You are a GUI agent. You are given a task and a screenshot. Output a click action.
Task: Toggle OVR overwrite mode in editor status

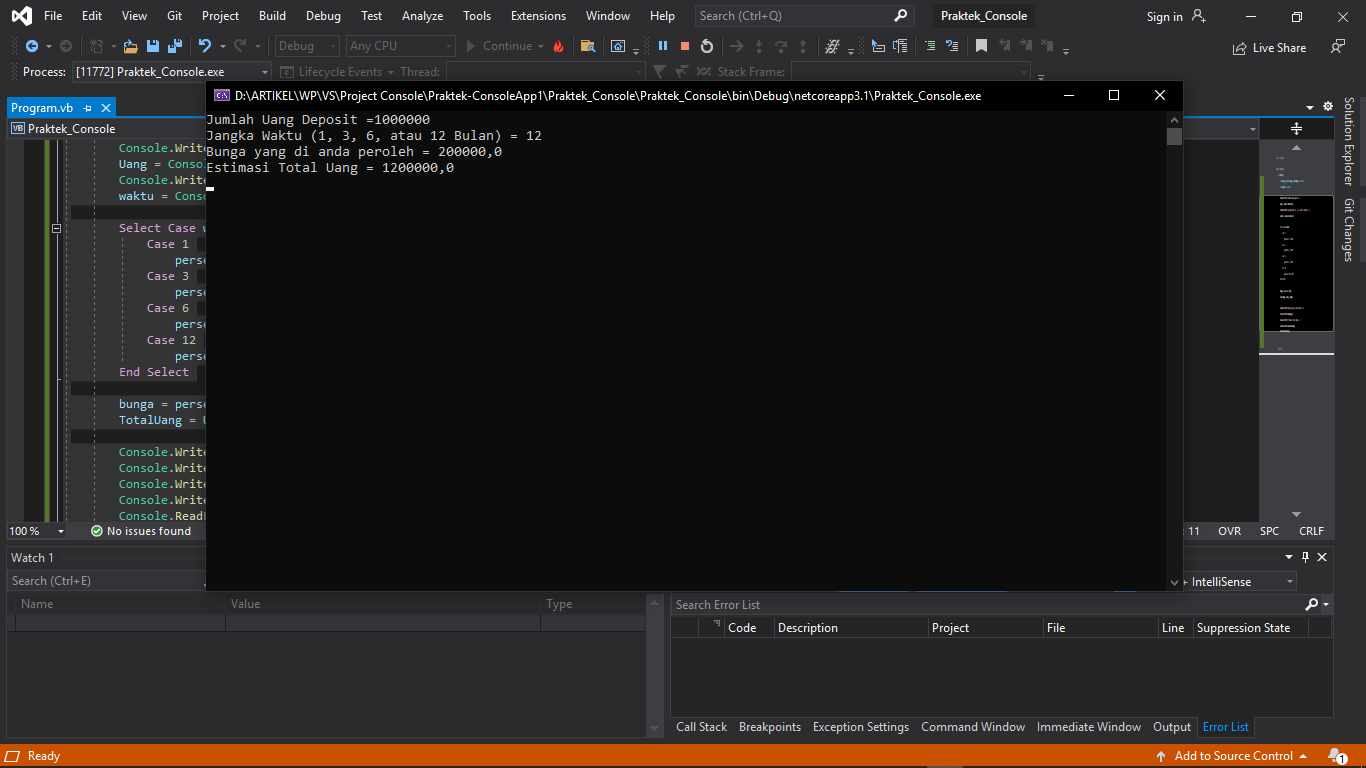[1229, 531]
